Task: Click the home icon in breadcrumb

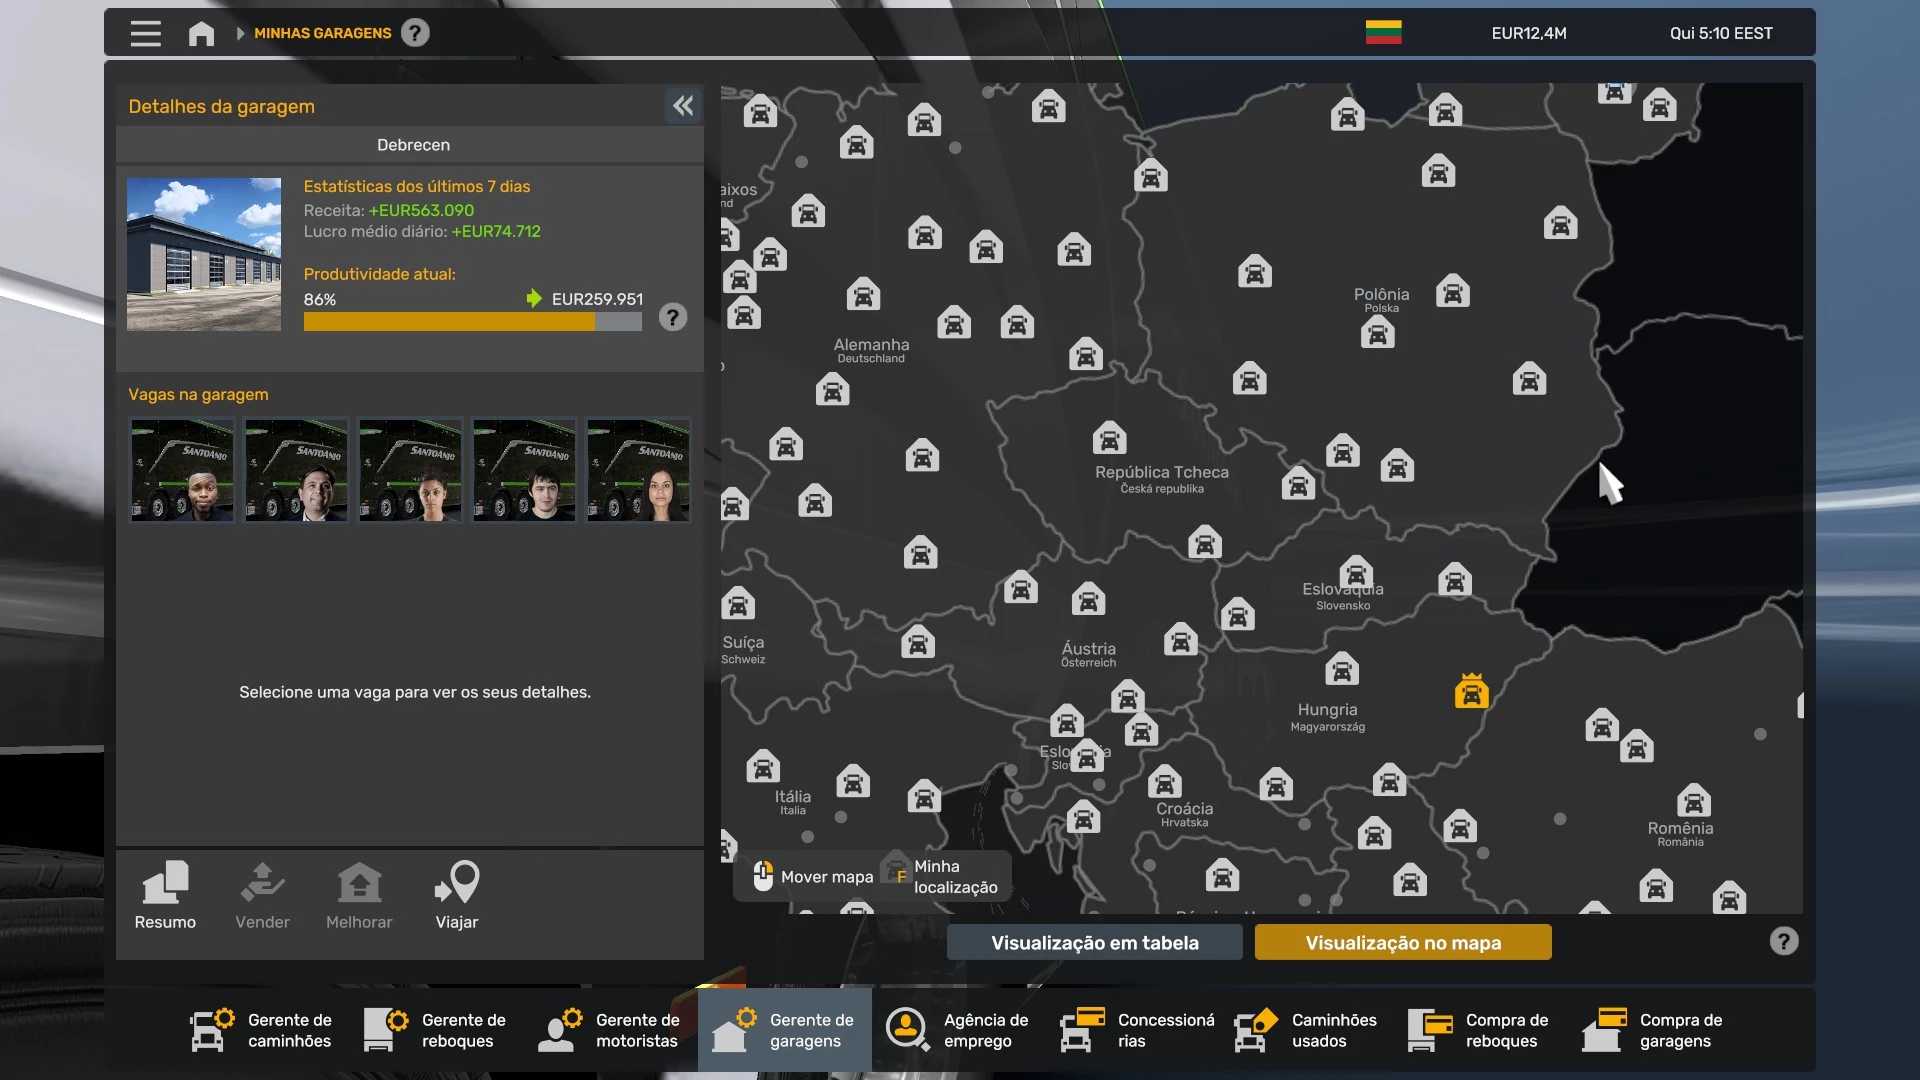Action: [201, 33]
